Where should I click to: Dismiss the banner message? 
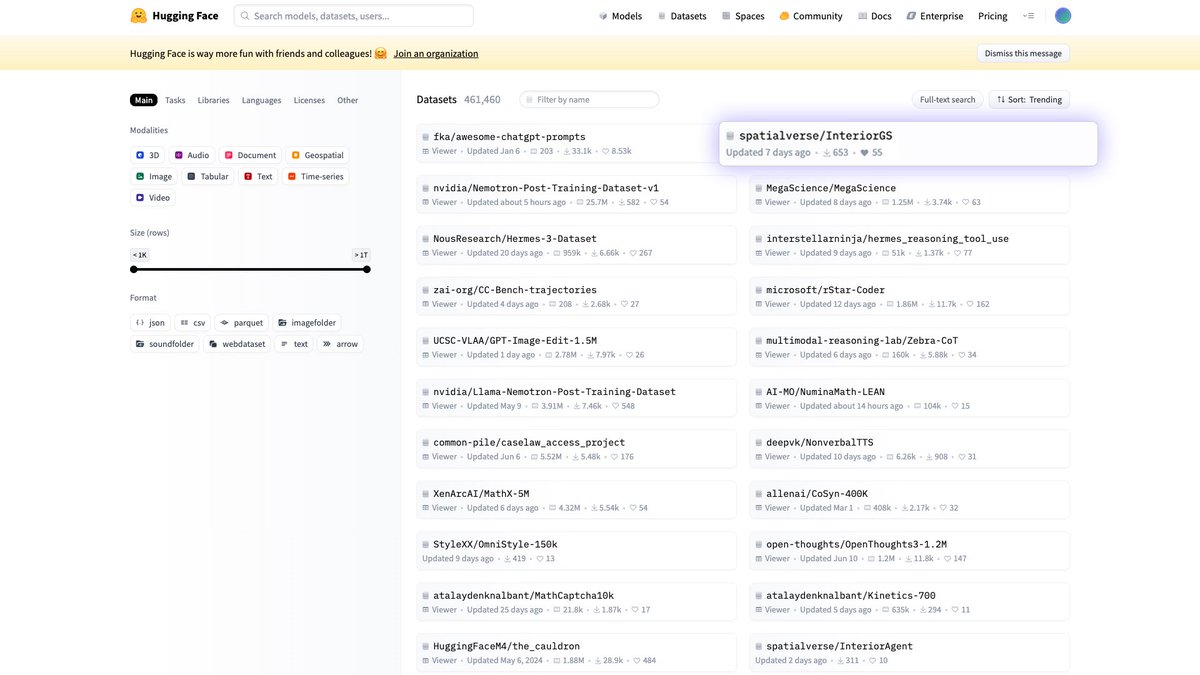point(1023,53)
